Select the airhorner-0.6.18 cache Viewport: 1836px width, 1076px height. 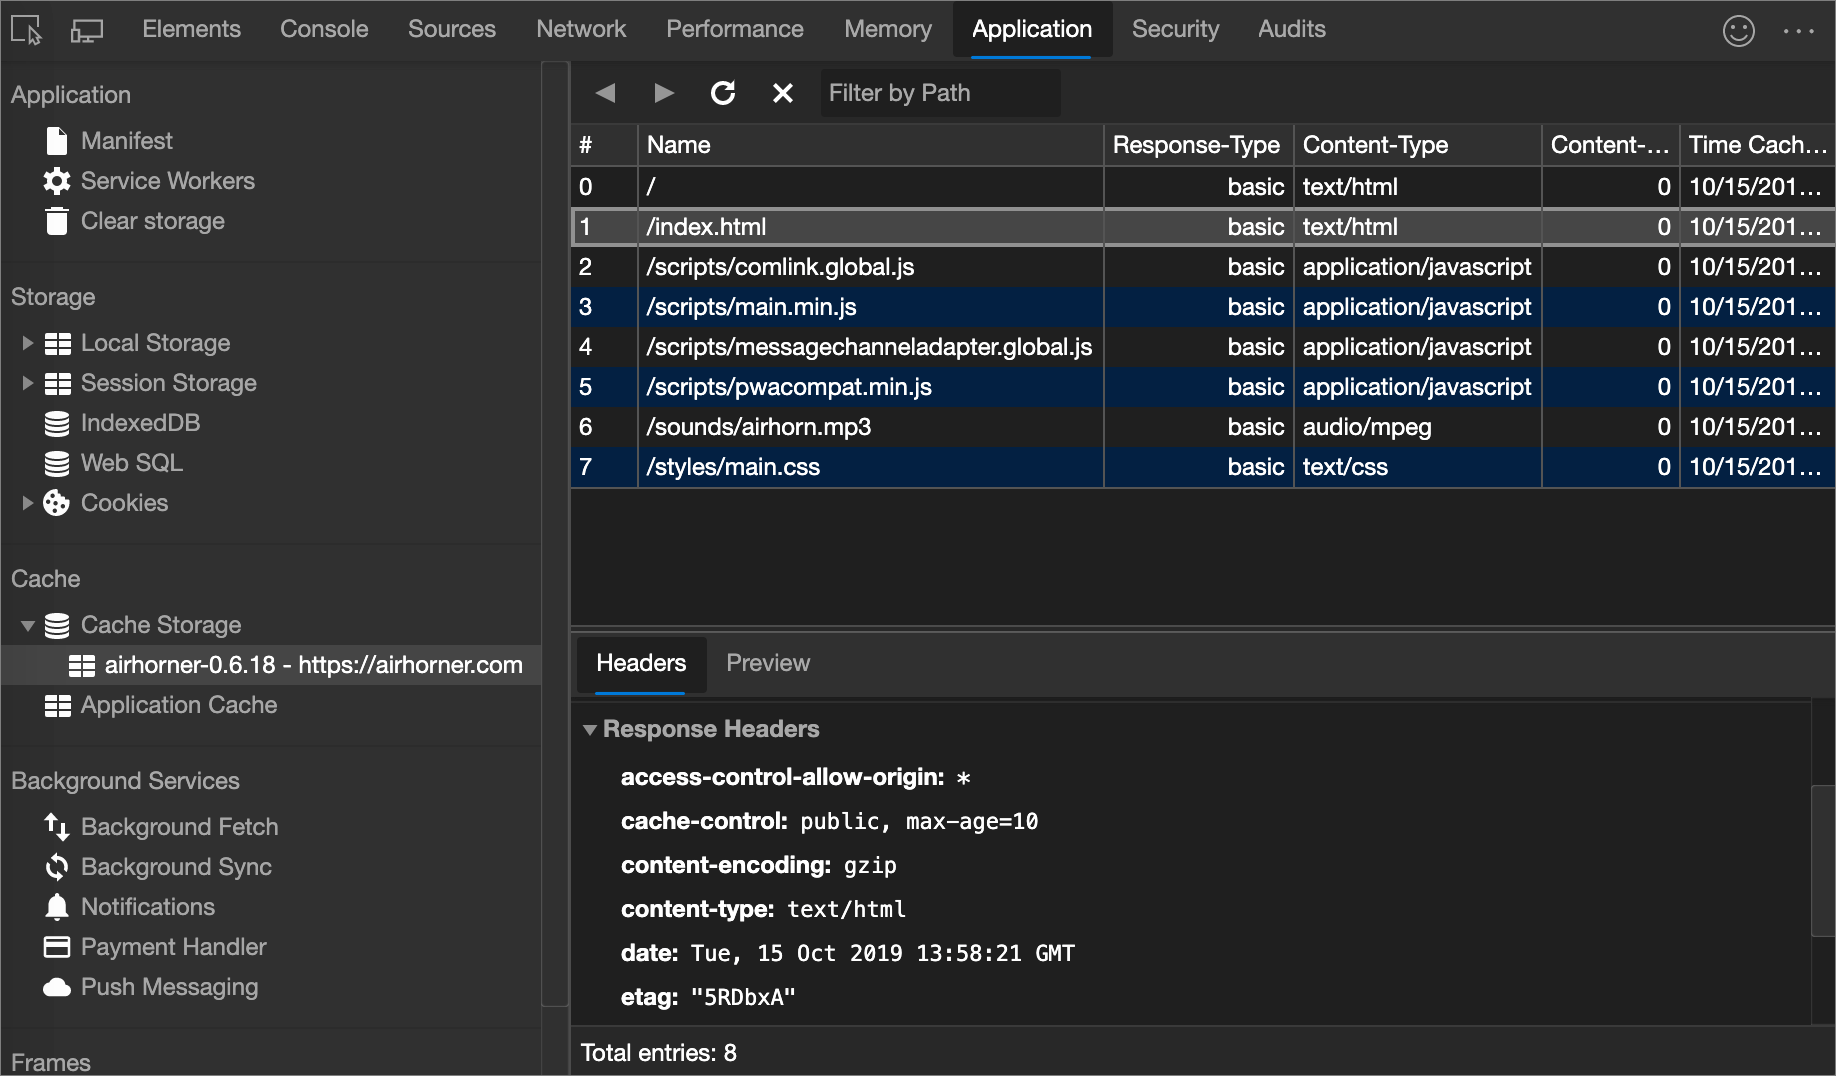click(313, 665)
